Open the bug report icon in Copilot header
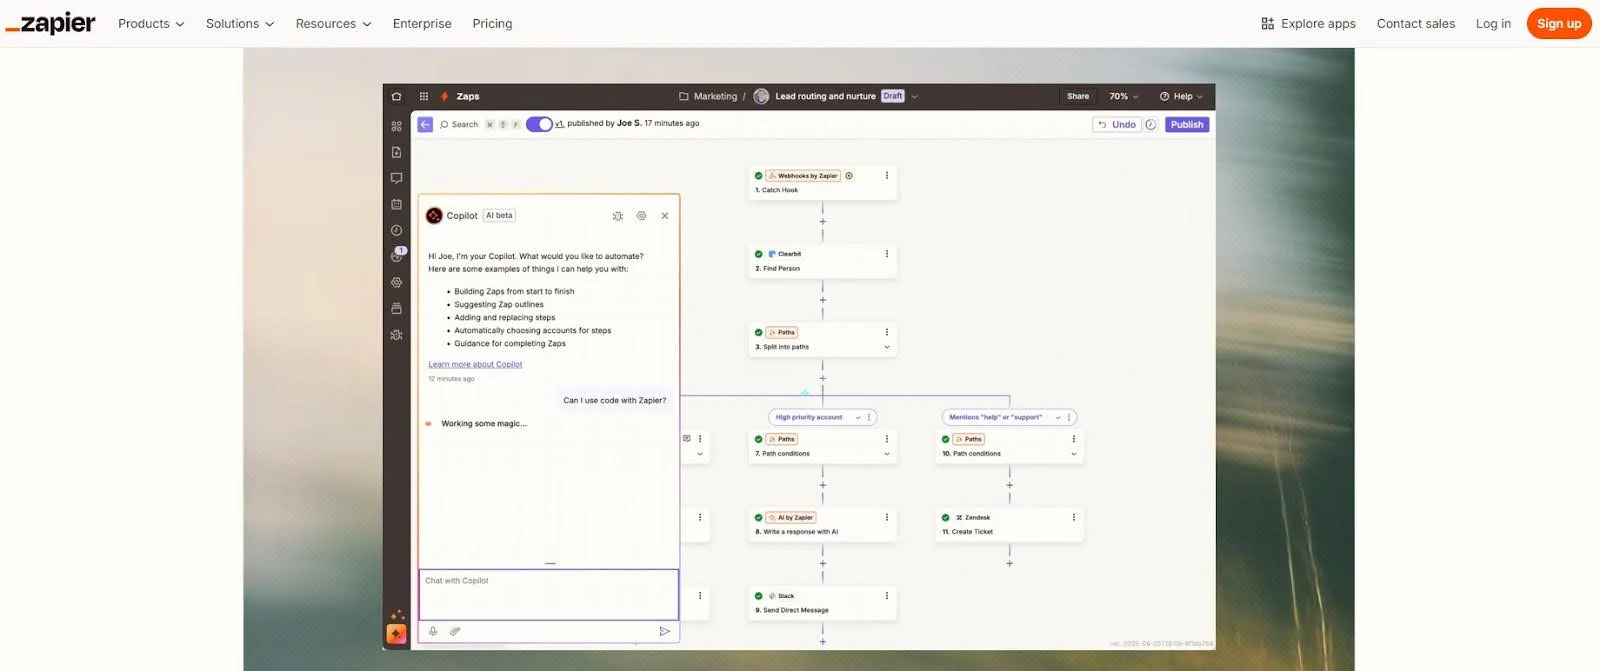This screenshot has height=671, width=1600. [618, 216]
